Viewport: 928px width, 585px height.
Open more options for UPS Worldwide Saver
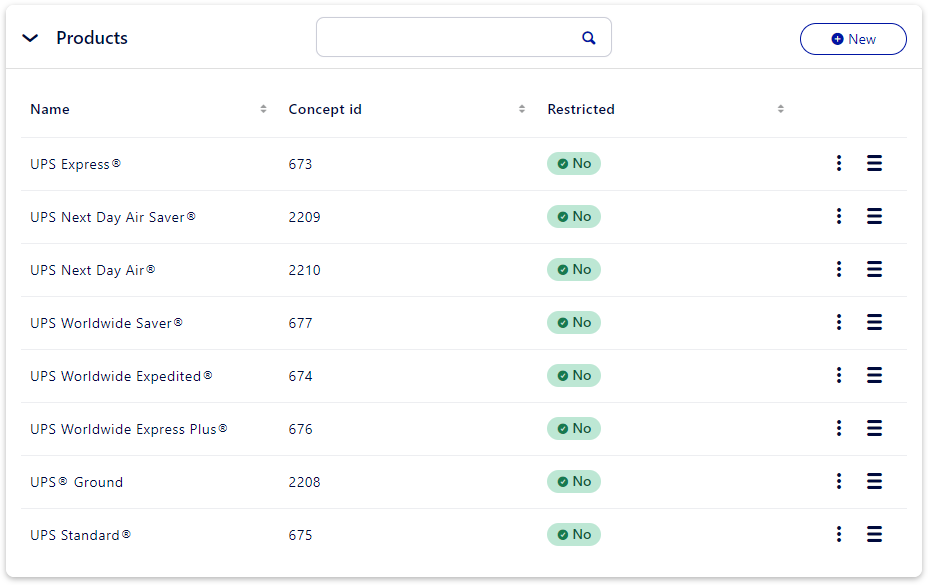(839, 322)
